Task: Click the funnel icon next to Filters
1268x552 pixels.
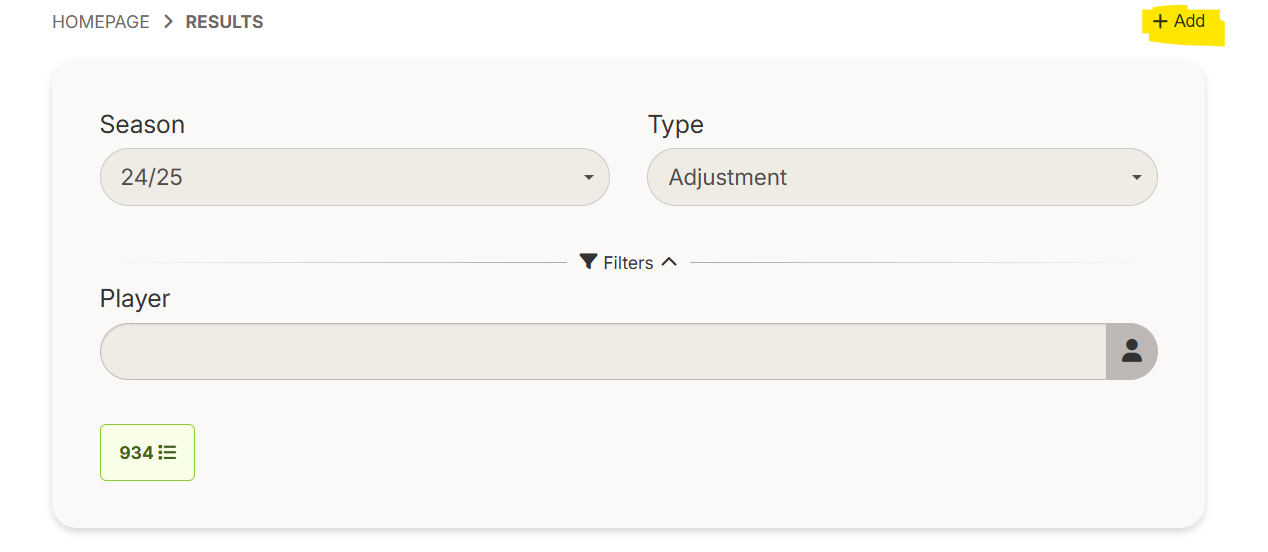Action: coord(588,262)
